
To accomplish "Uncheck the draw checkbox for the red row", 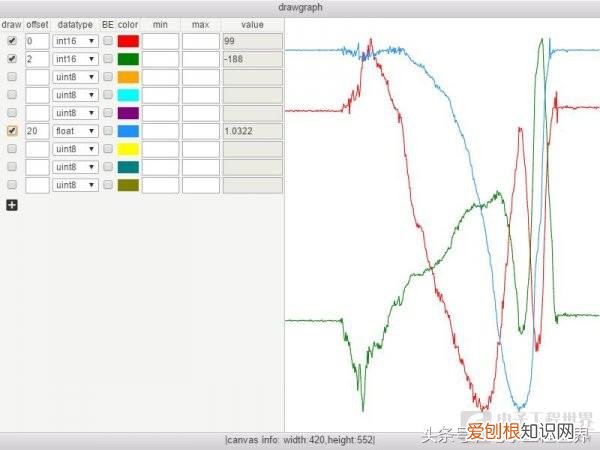I will click(x=12, y=41).
